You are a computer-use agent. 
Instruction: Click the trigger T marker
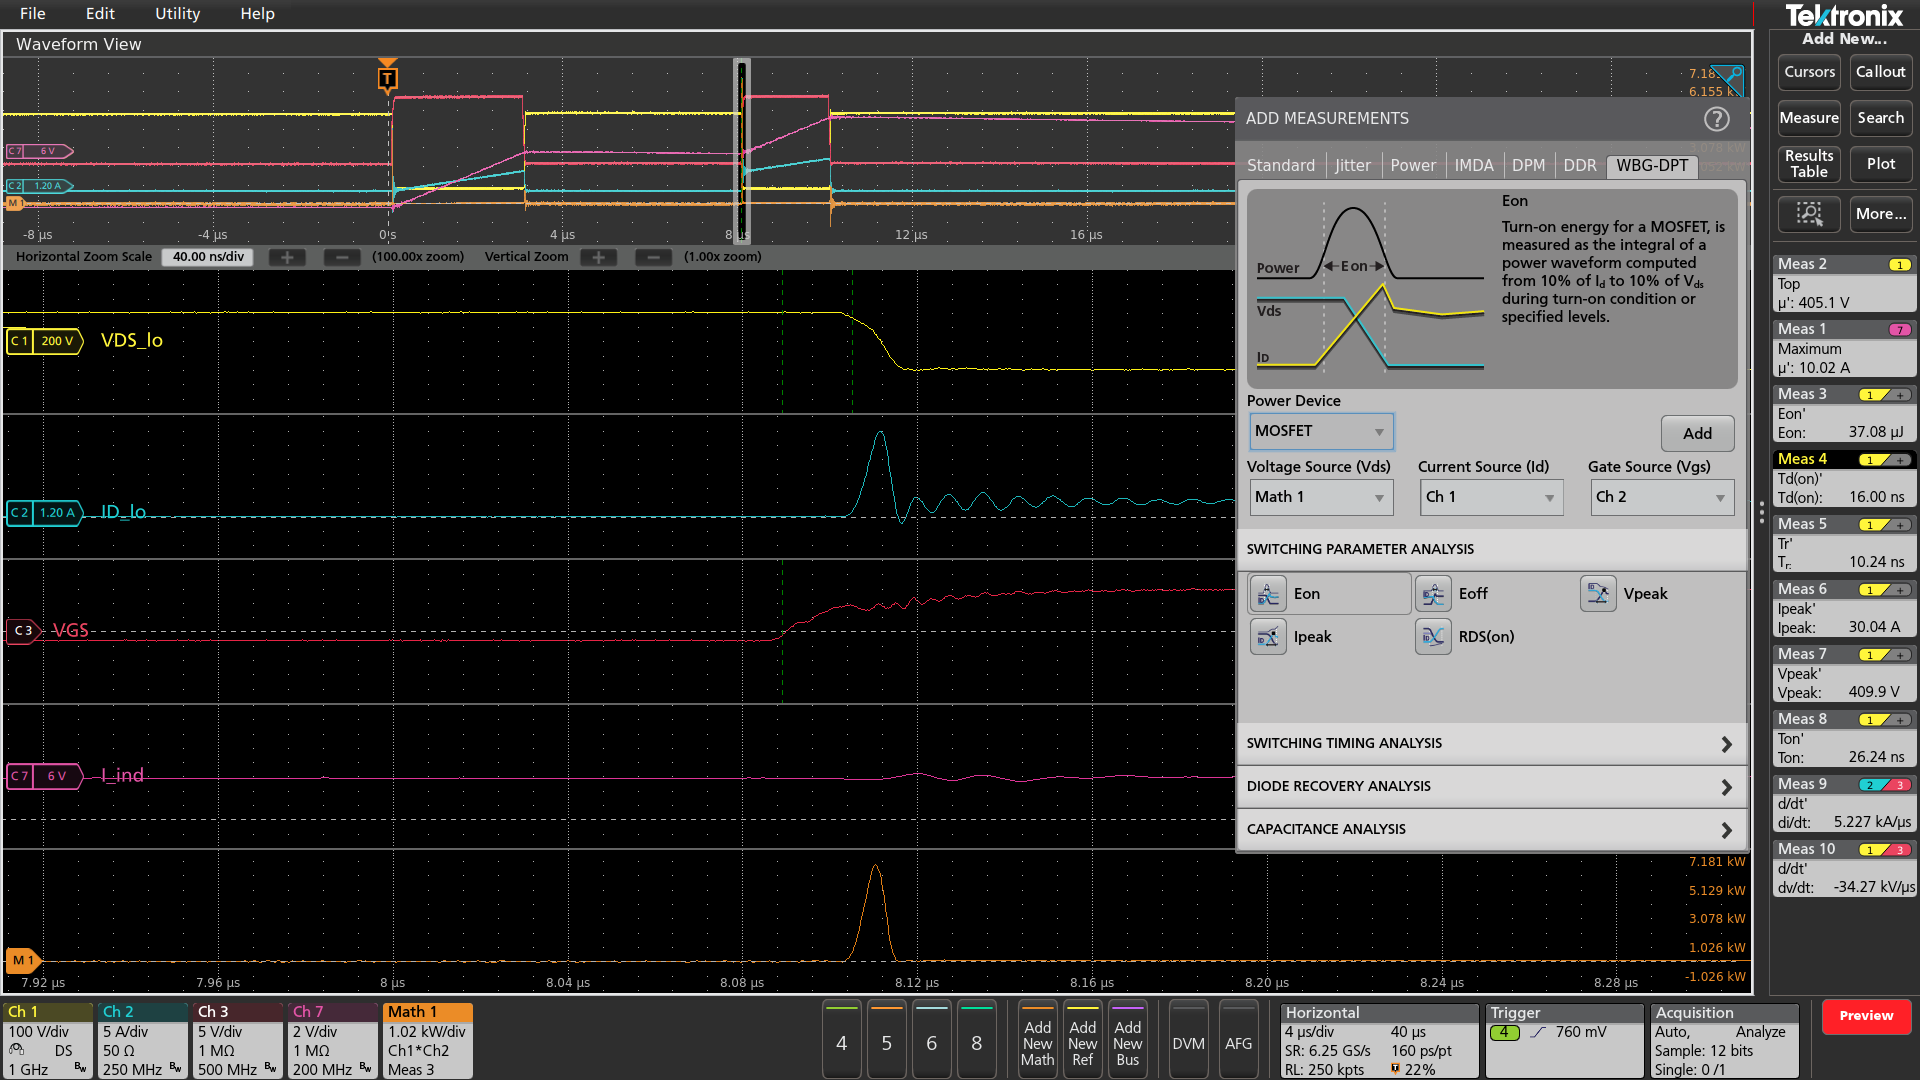(x=387, y=78)
